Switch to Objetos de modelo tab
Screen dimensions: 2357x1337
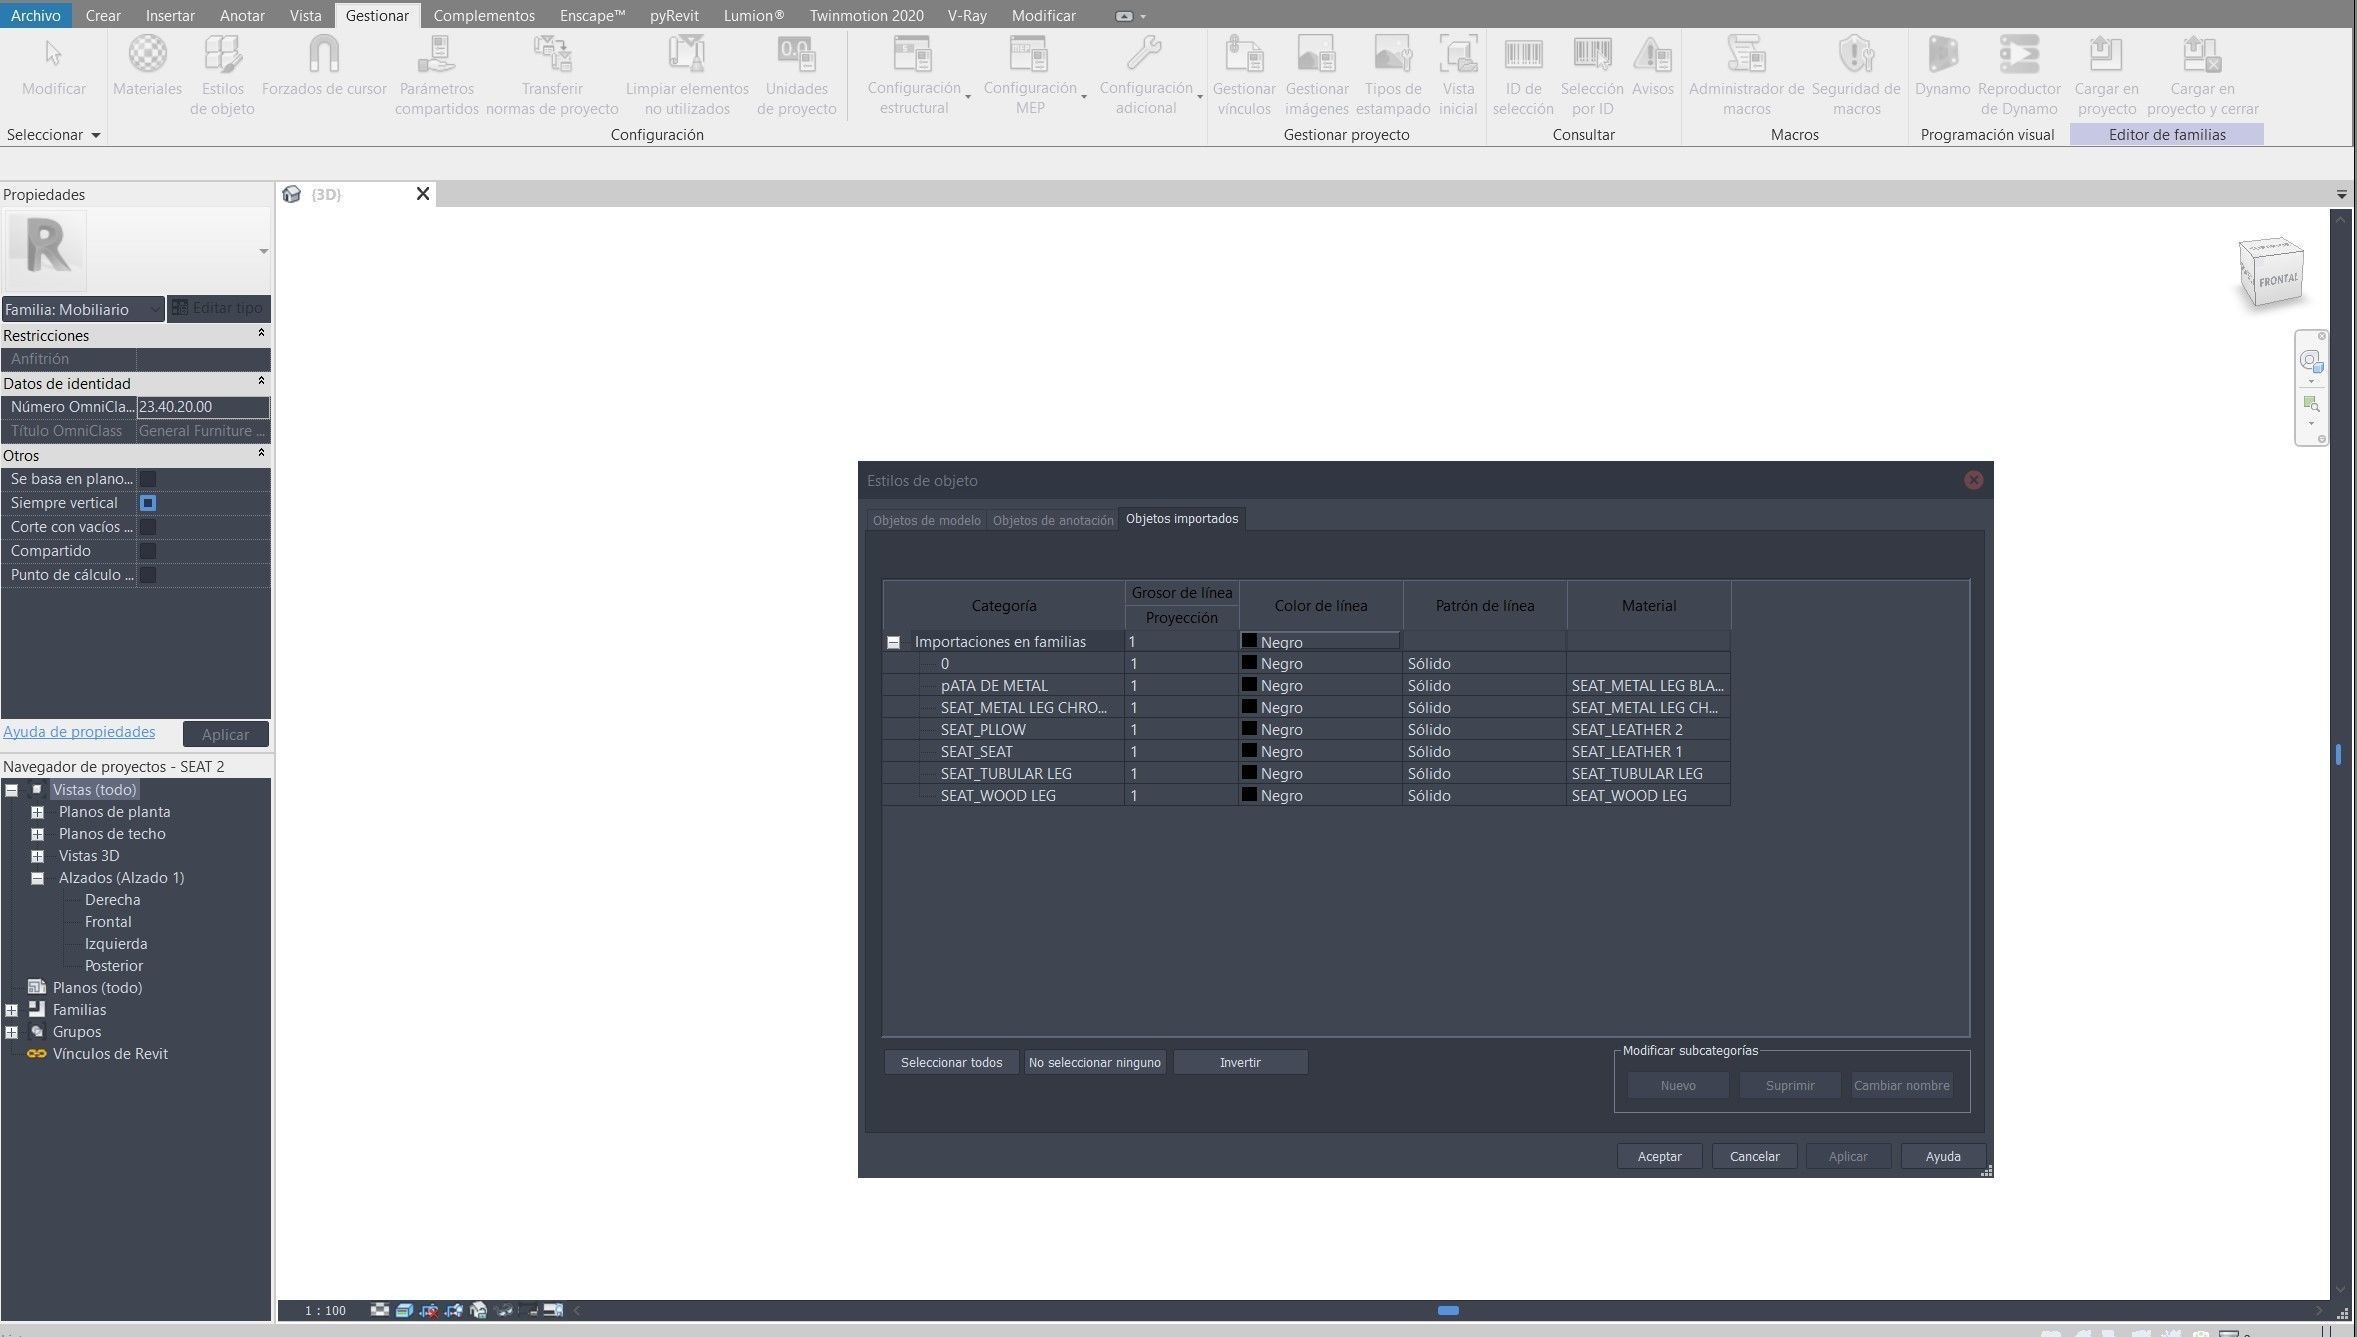click(926, 520)
